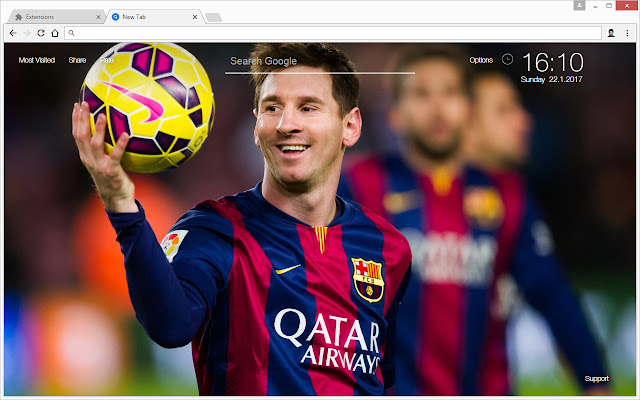The height and width of the screenshot is (400, 640).
Task: Open the home page icon
Action: click(55, 33)
